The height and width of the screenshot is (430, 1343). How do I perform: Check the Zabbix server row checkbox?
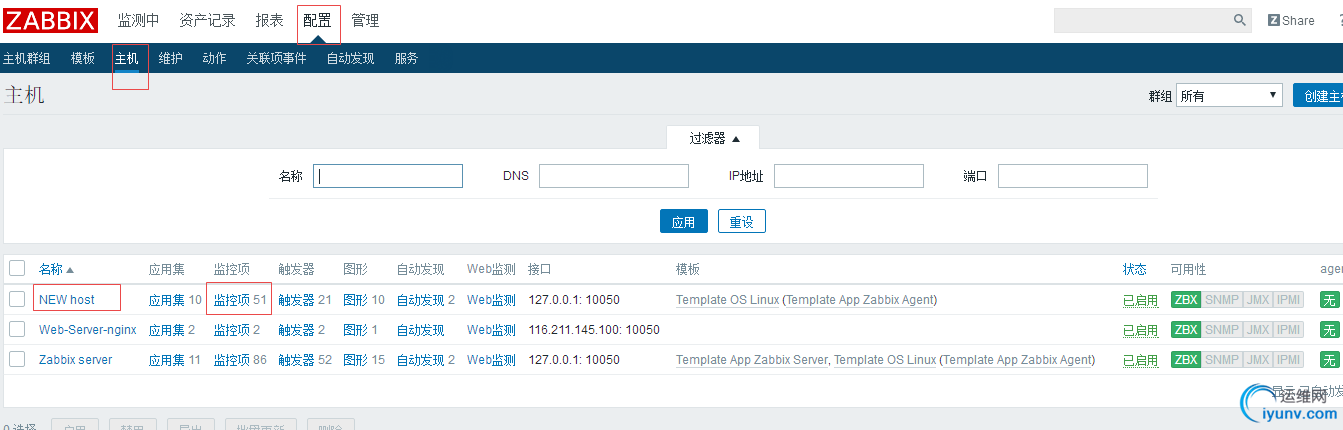17,359
